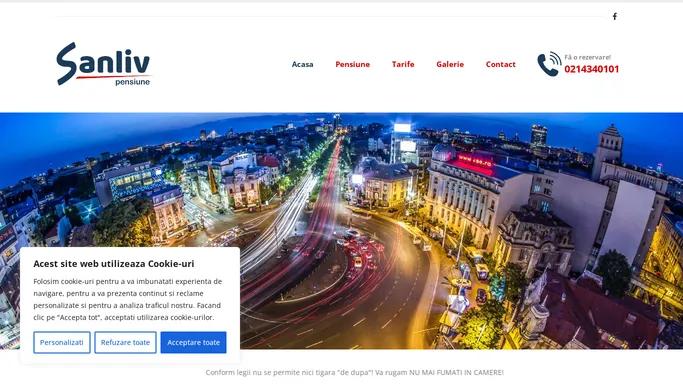Open the Facebook page icon
This screenshot has width=683, height=384.
[x=615, y=17]
